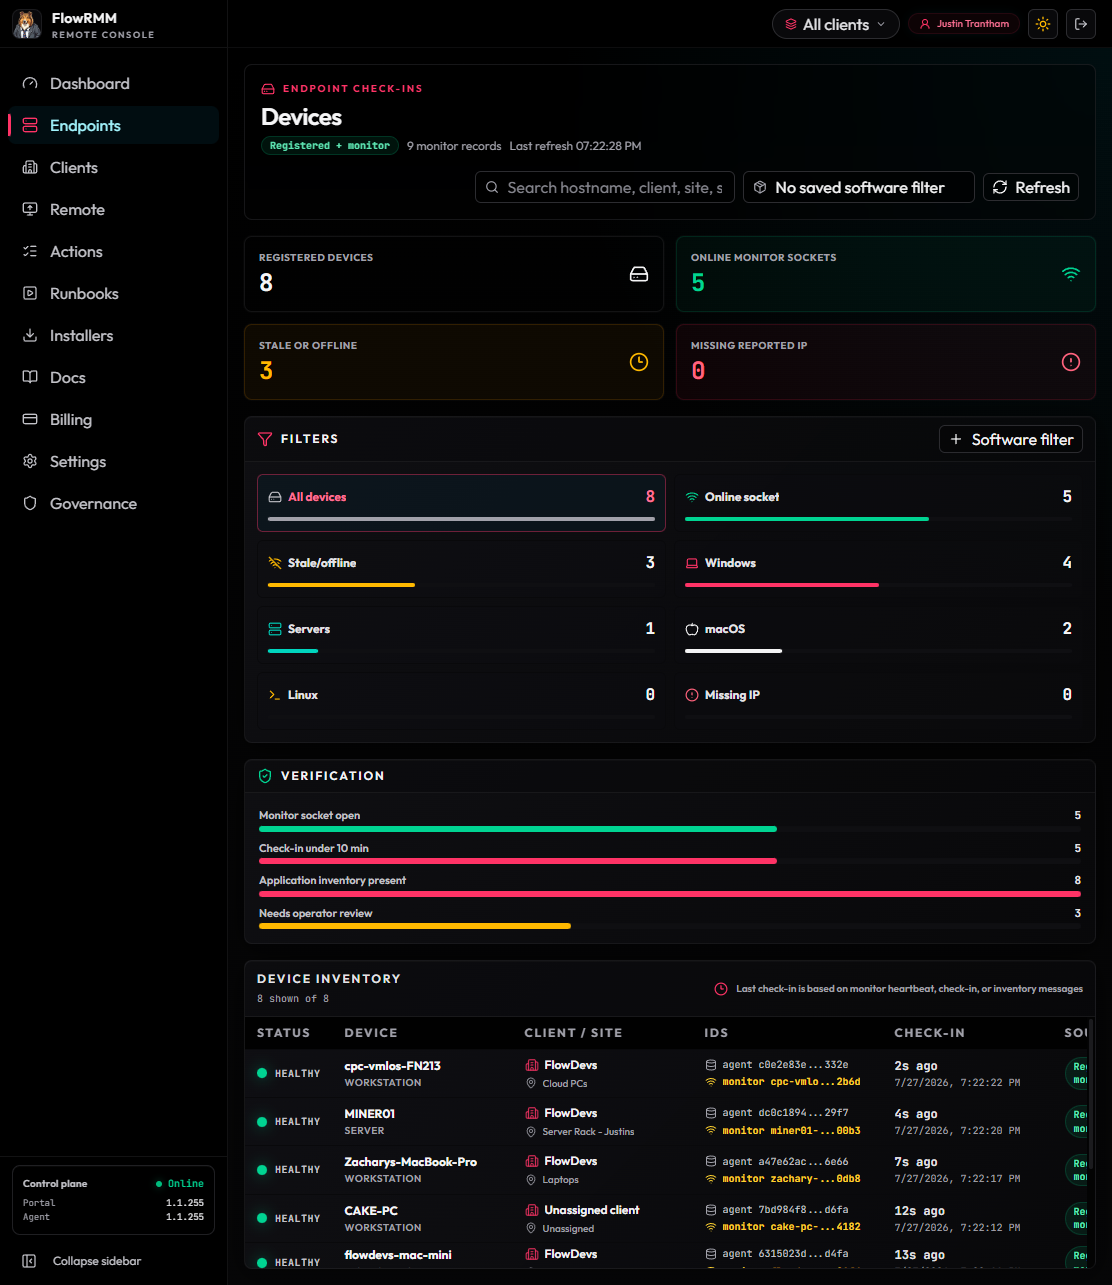Click the Online Monitor Sockets wifi icon
The width and height of the screenshot is (1112, 1285).
pyautogui.click(x=1071, y=274)
